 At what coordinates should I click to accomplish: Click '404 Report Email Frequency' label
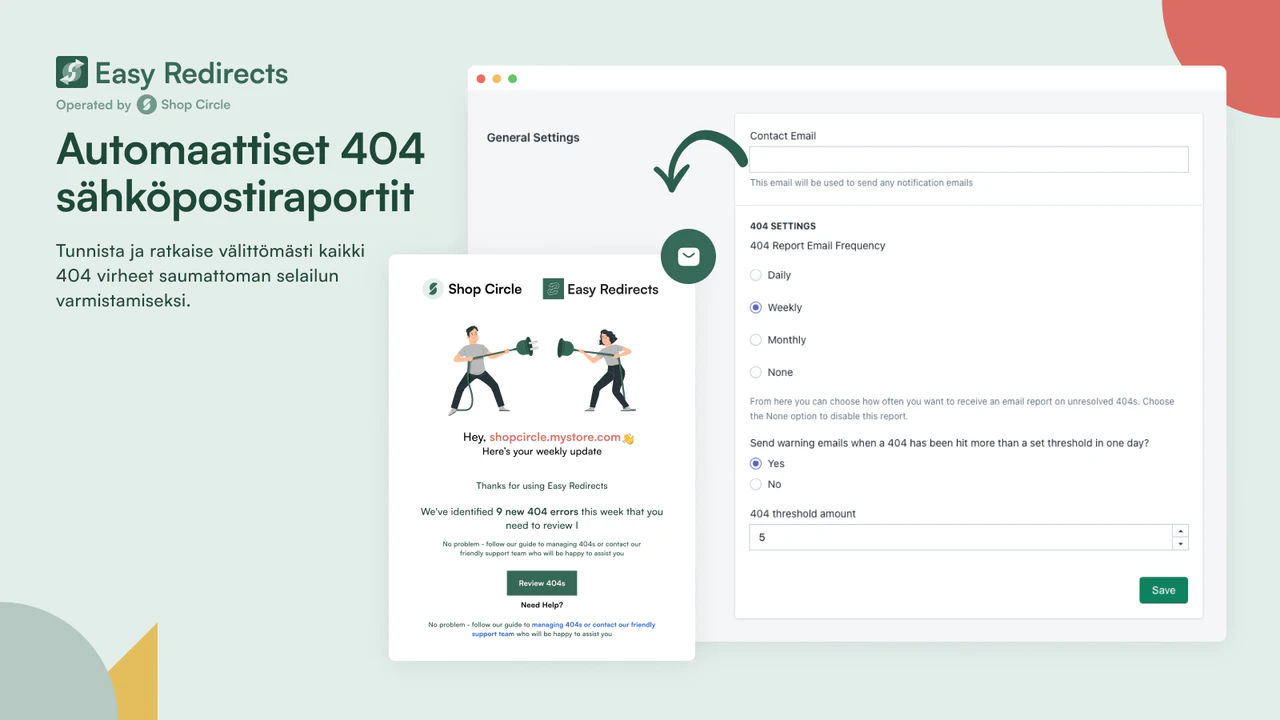(x=818, y=246)
